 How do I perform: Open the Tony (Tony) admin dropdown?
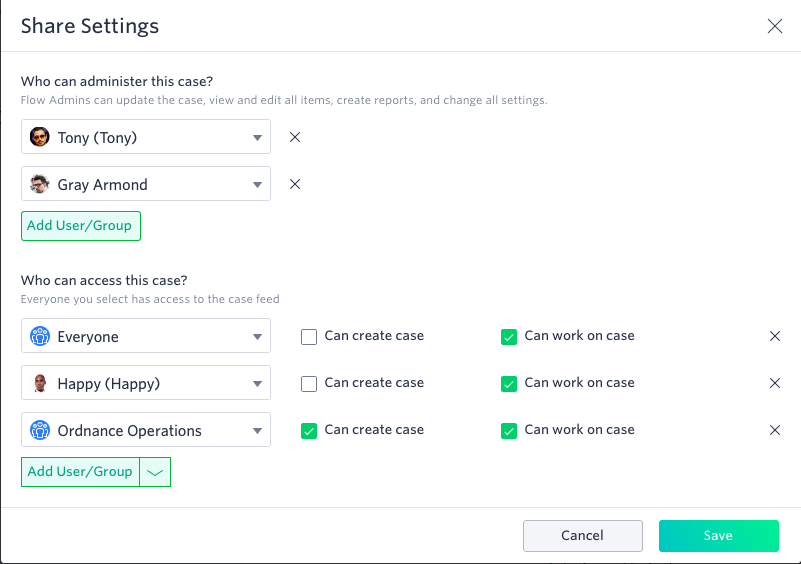[146, 137]
